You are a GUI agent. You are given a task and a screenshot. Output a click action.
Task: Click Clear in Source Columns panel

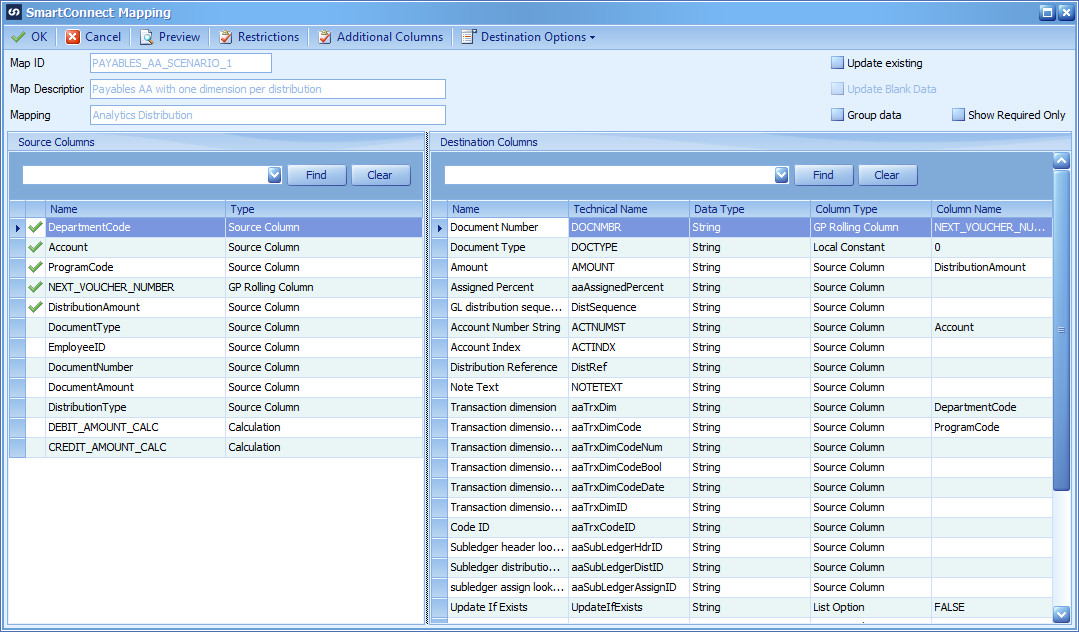[x=381, y=175]
